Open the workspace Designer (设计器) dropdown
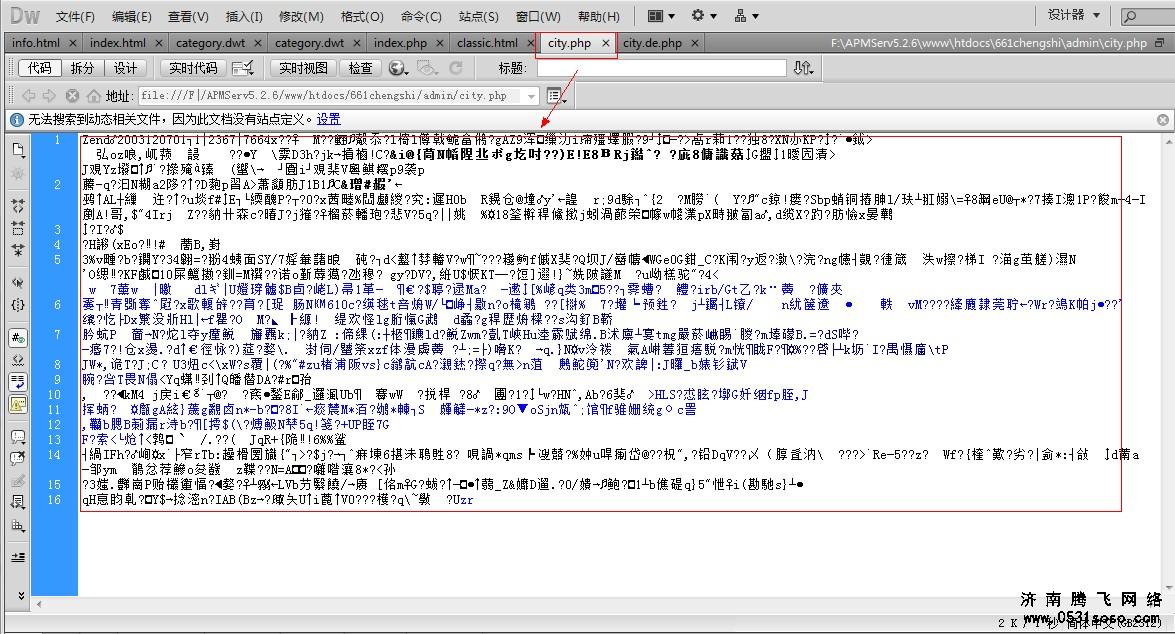This screenshot has width=1175, height=634. click(1073, 15)
